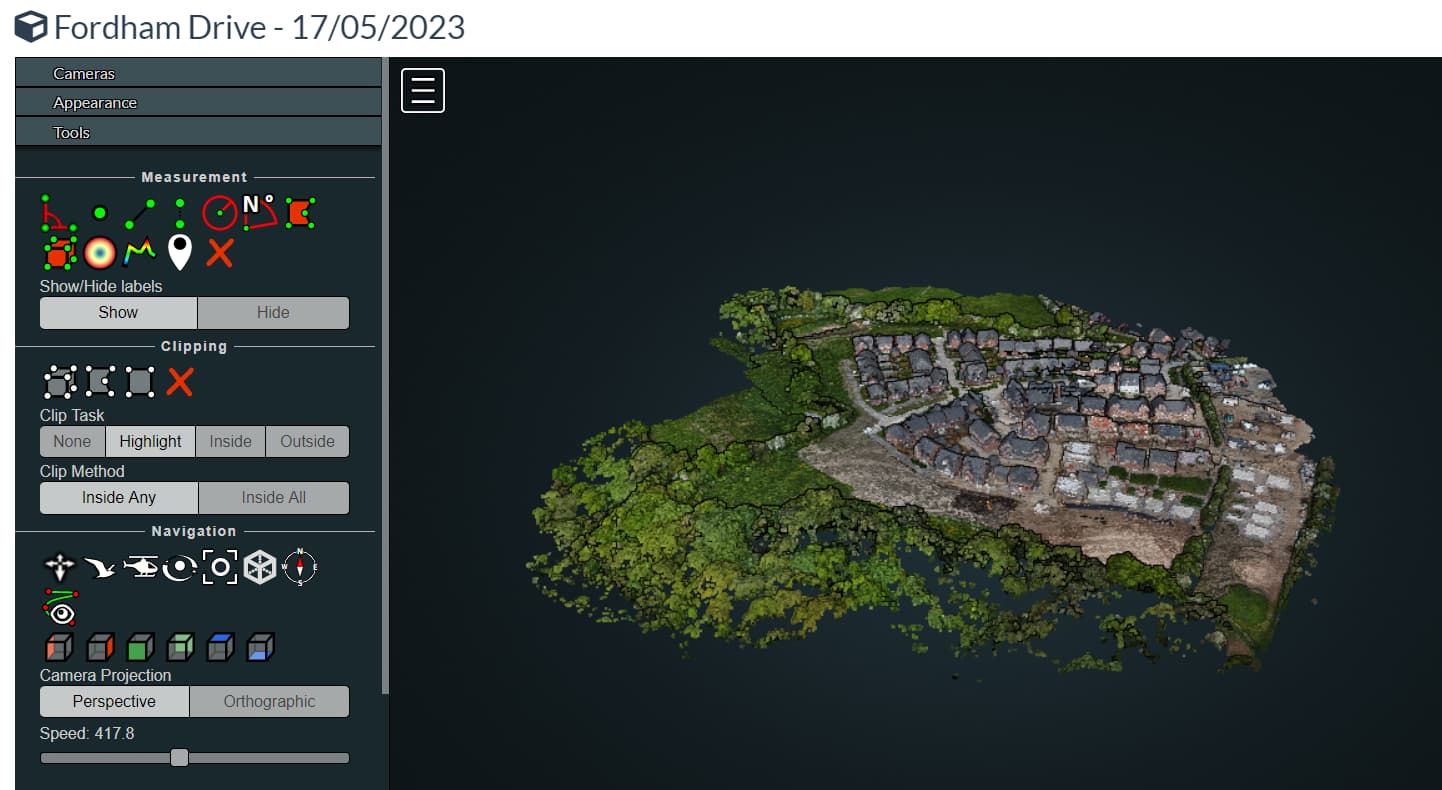This screenshot has width=1442, height=790.
Task: Change camera projection to Orthographic
Action: pos(269,701)
